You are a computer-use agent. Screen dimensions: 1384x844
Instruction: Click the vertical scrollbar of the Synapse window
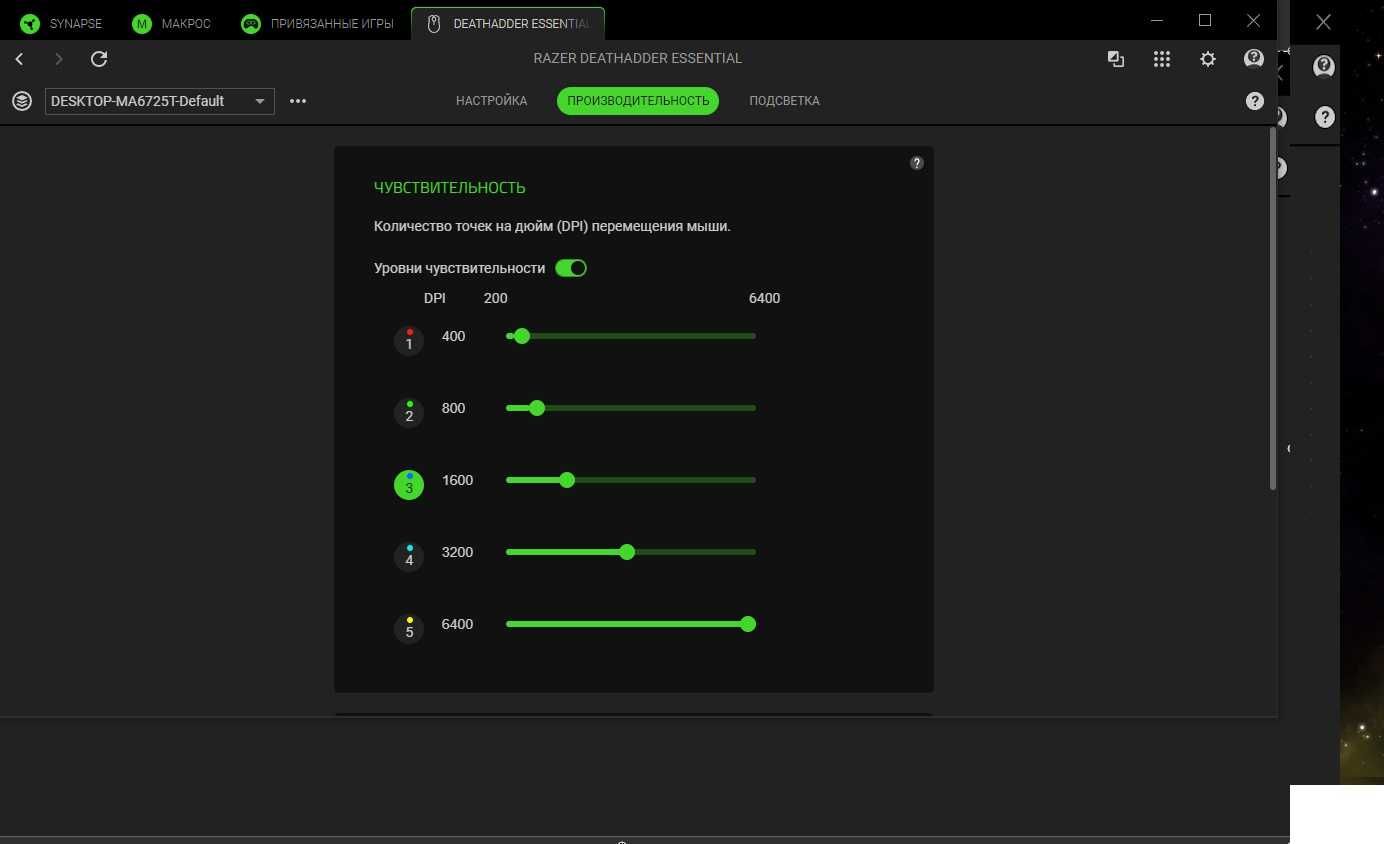[1273, 309]
